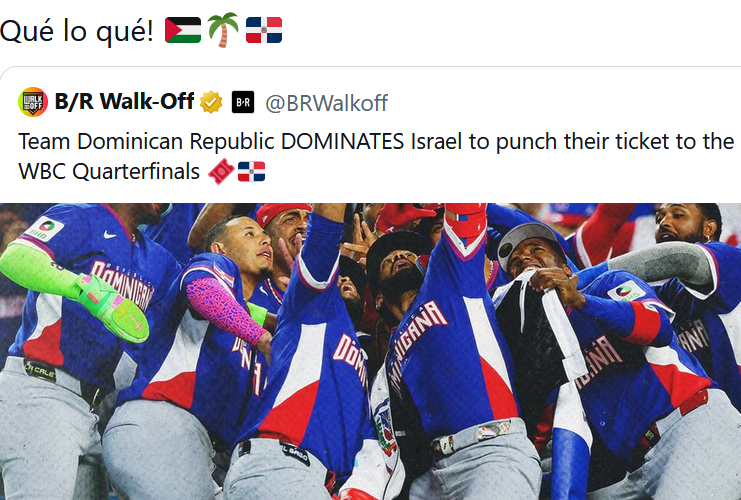The image size is (741, 500).
Task: Click the "Qué lo qué!" tweet text
Action: click(x=77, y=30)
